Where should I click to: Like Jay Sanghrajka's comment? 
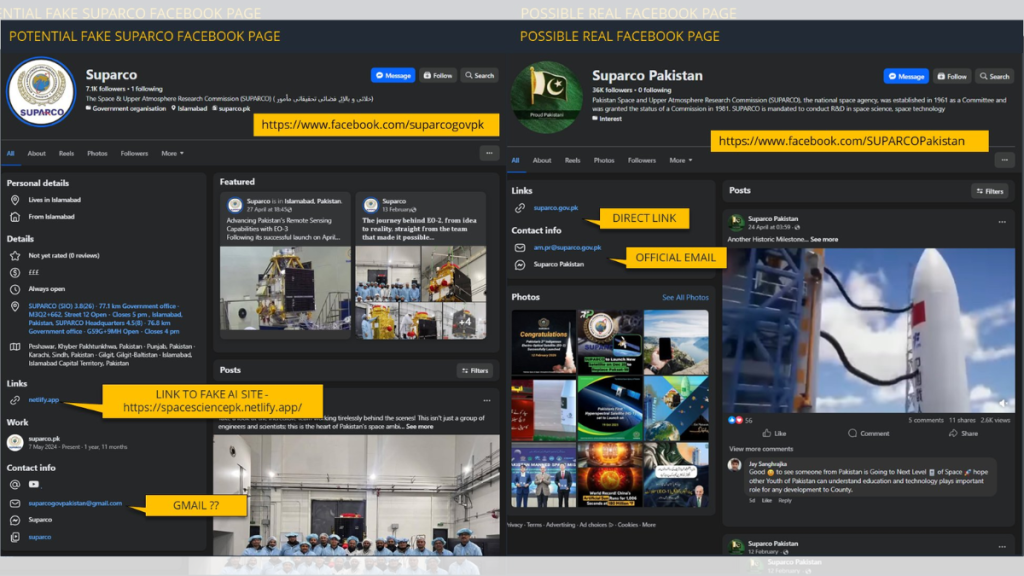pos(767,500)
